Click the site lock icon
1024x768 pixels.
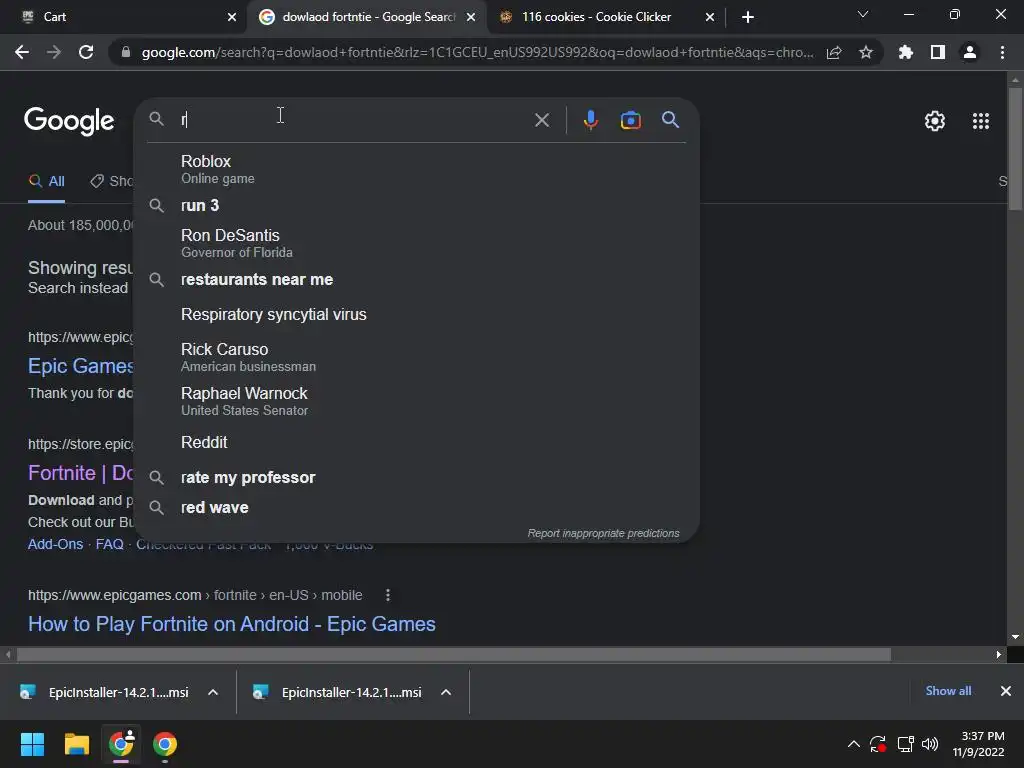click(x=126, y=52)
